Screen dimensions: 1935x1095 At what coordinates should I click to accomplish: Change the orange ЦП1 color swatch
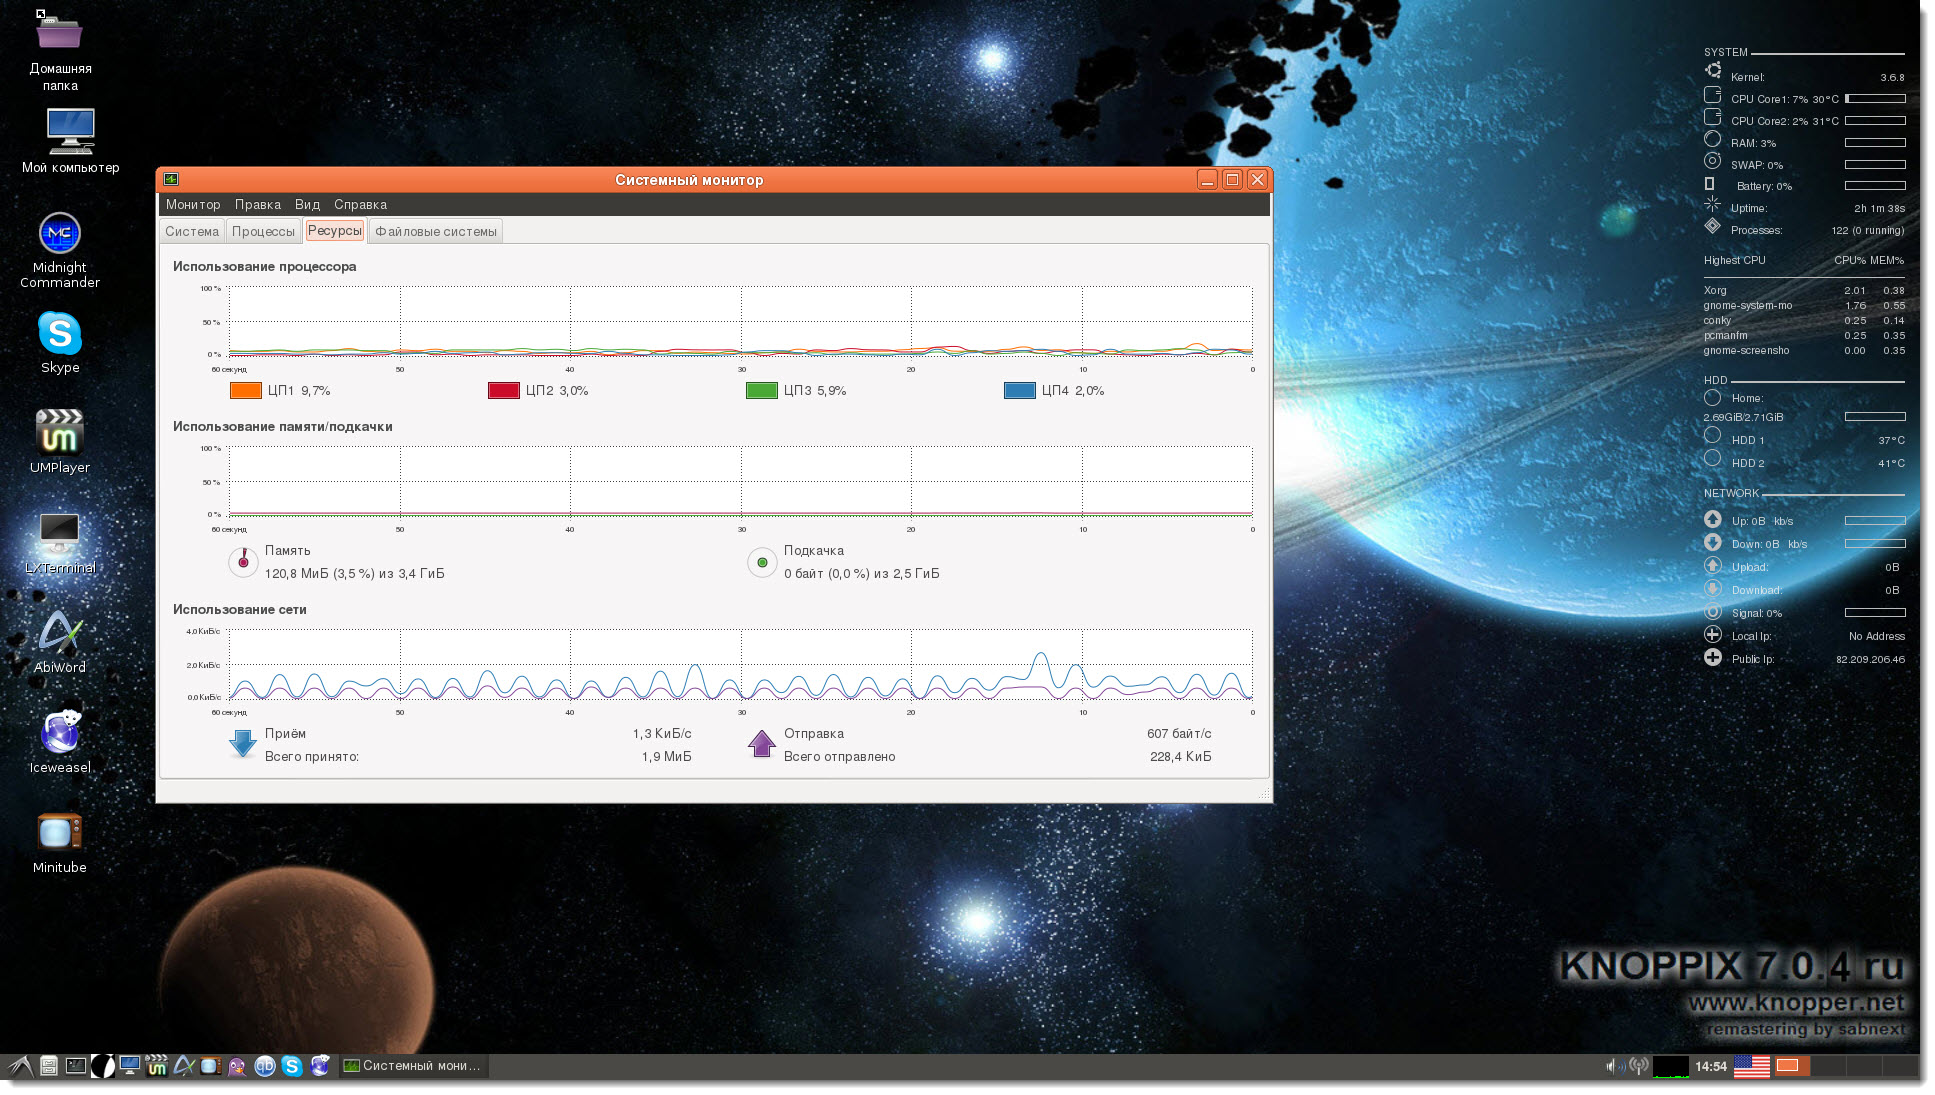pos(246,391)
